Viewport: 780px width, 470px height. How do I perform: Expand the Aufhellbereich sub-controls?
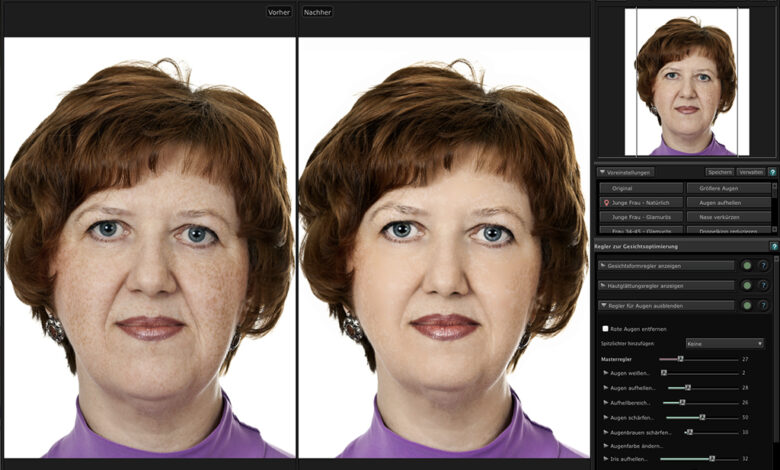point(606,402)
